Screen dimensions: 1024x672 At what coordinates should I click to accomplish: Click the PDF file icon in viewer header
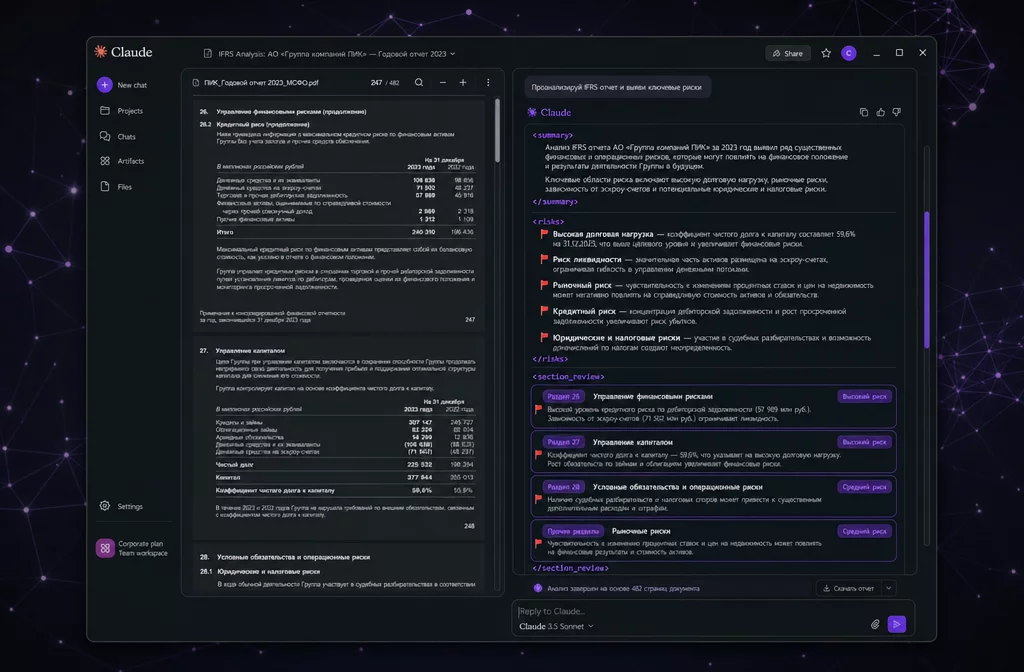point(196,83)
